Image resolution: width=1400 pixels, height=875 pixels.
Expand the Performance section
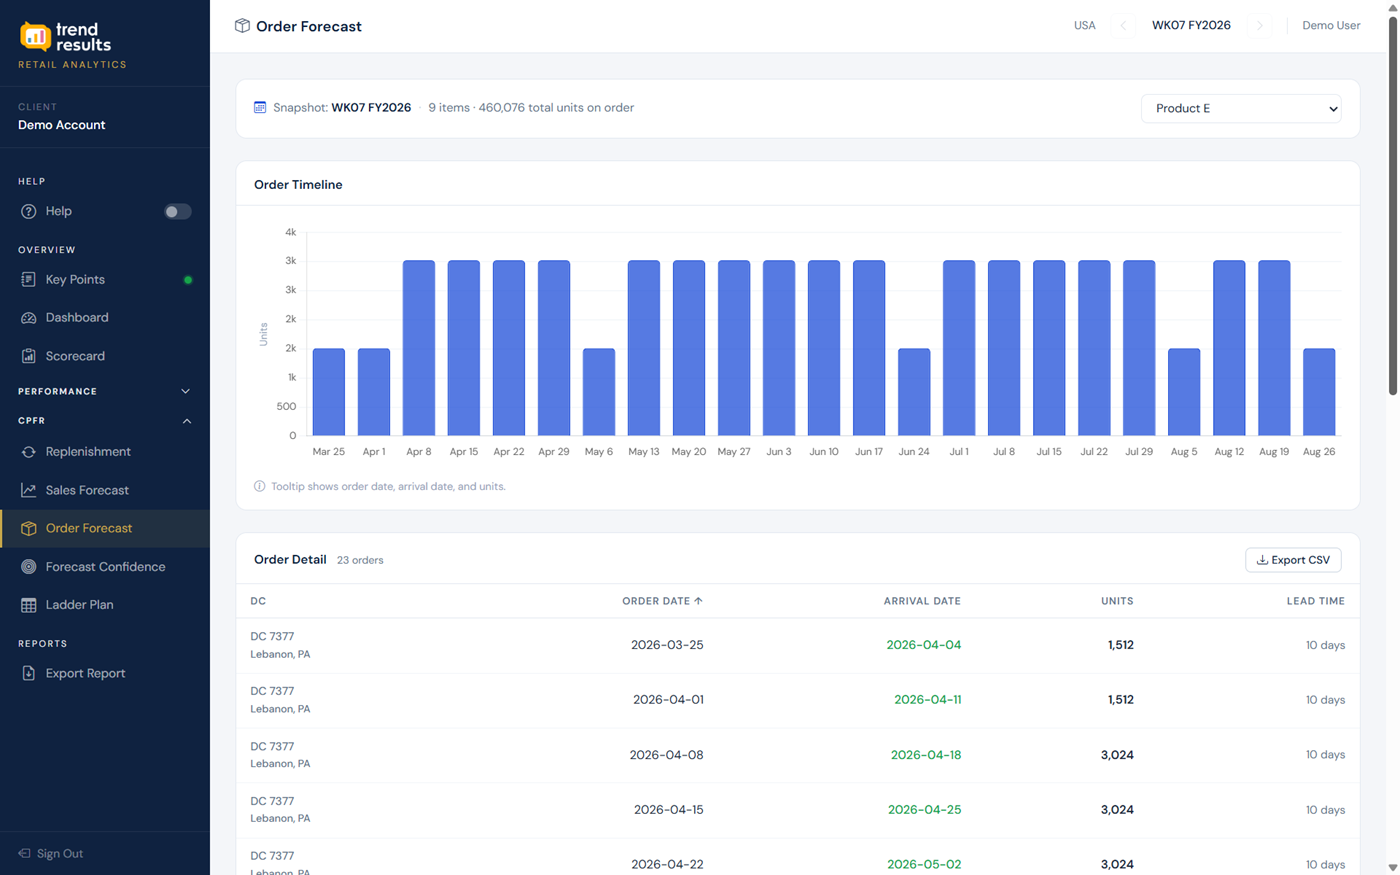185,392
